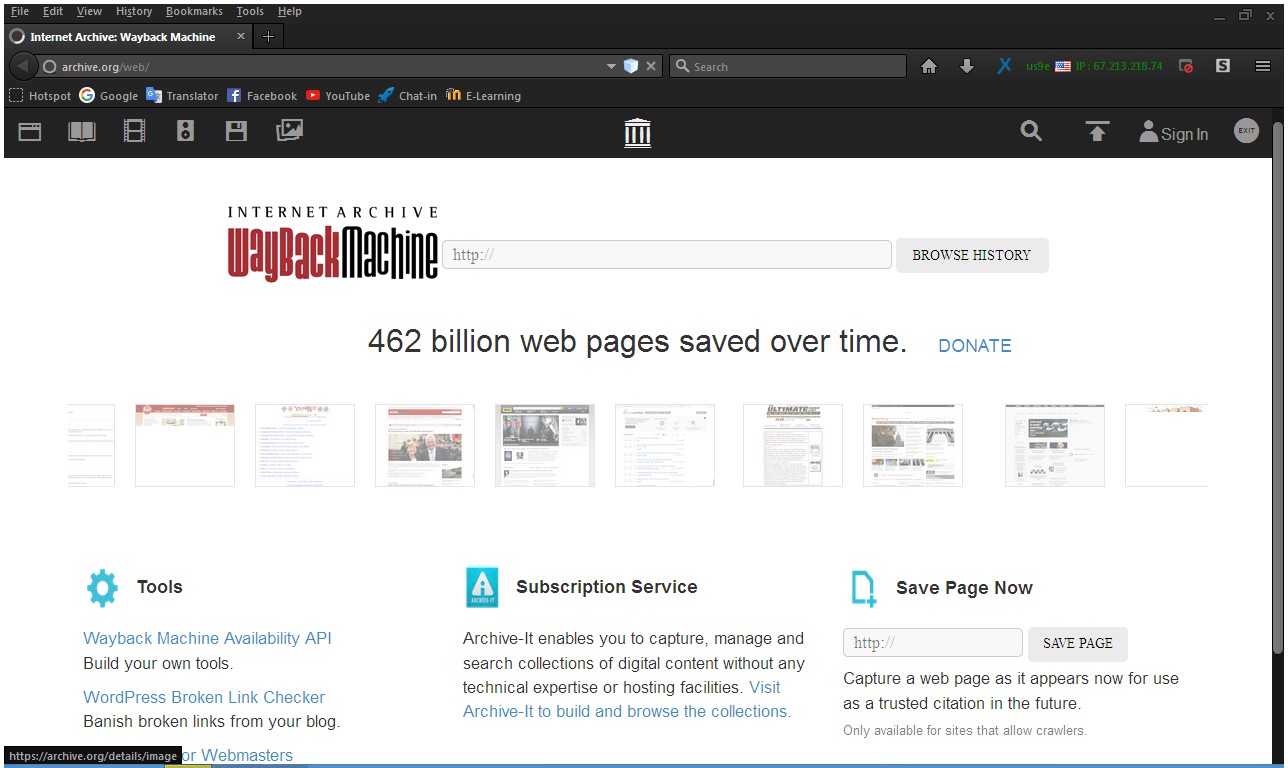Click the US flag IP indicator
The image size is (1288, 768).
tap(1062, 66)
